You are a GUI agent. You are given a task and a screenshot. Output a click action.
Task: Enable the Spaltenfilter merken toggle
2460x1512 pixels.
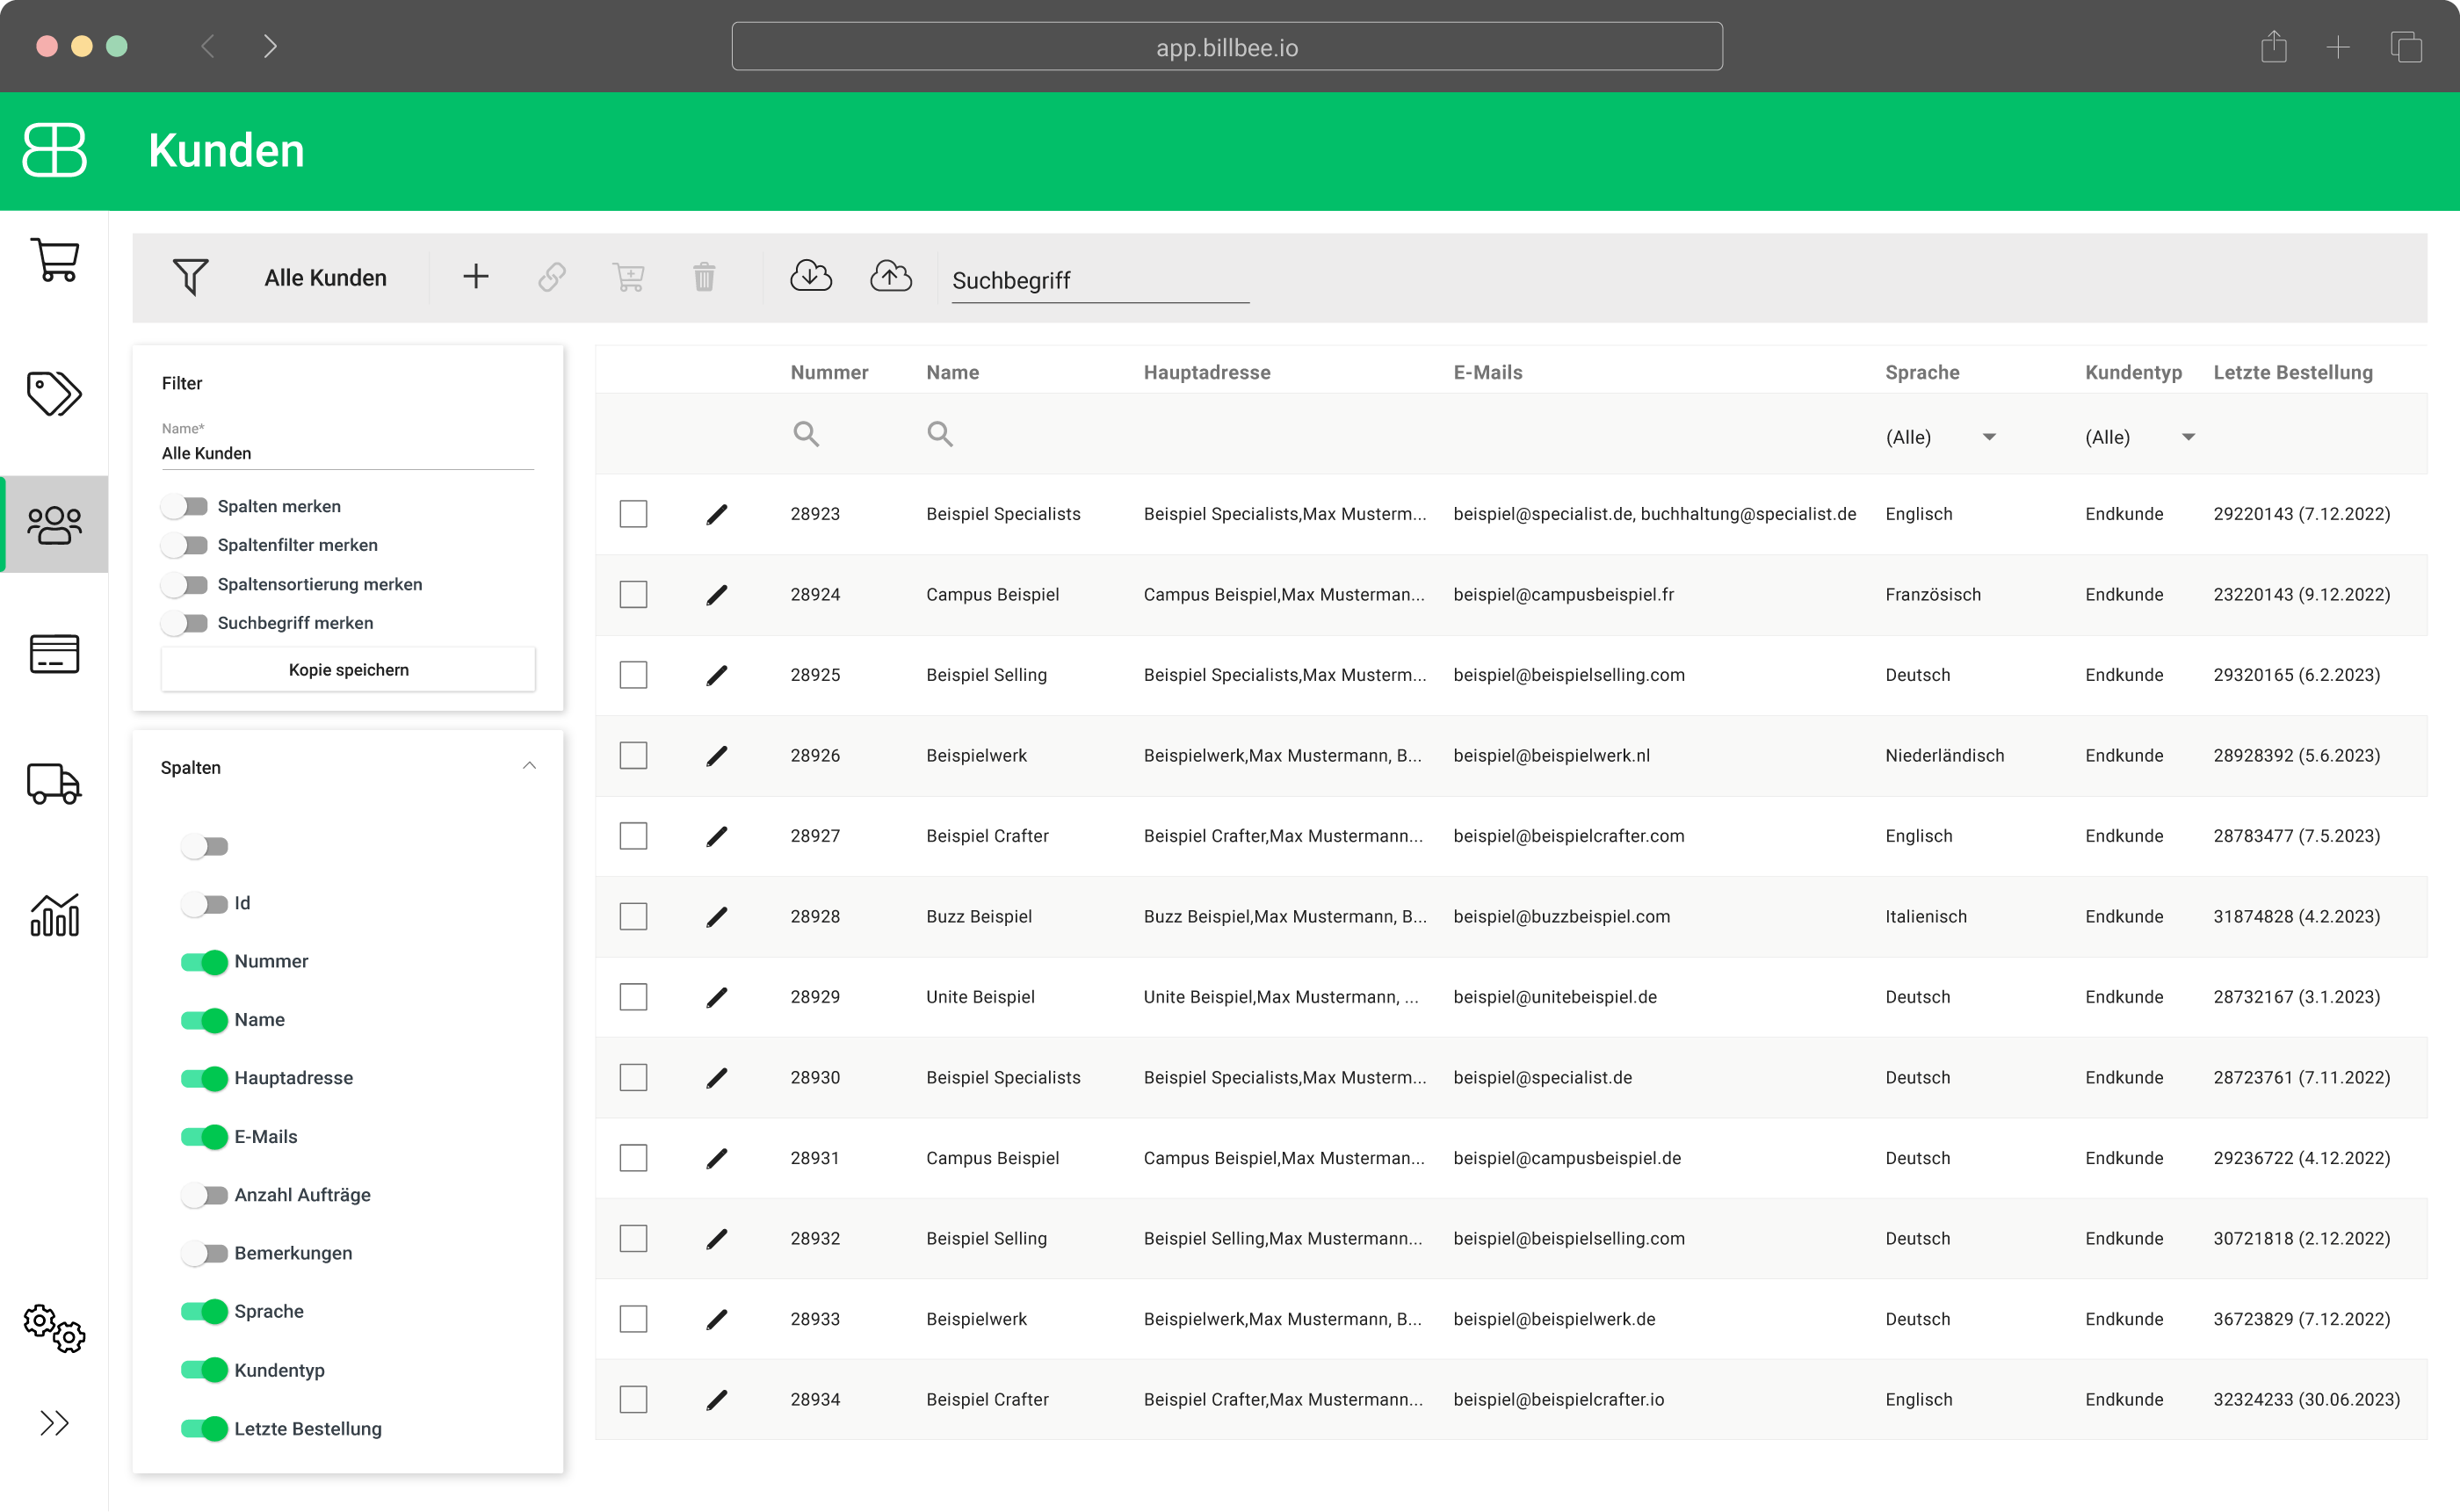click(185, 545)
